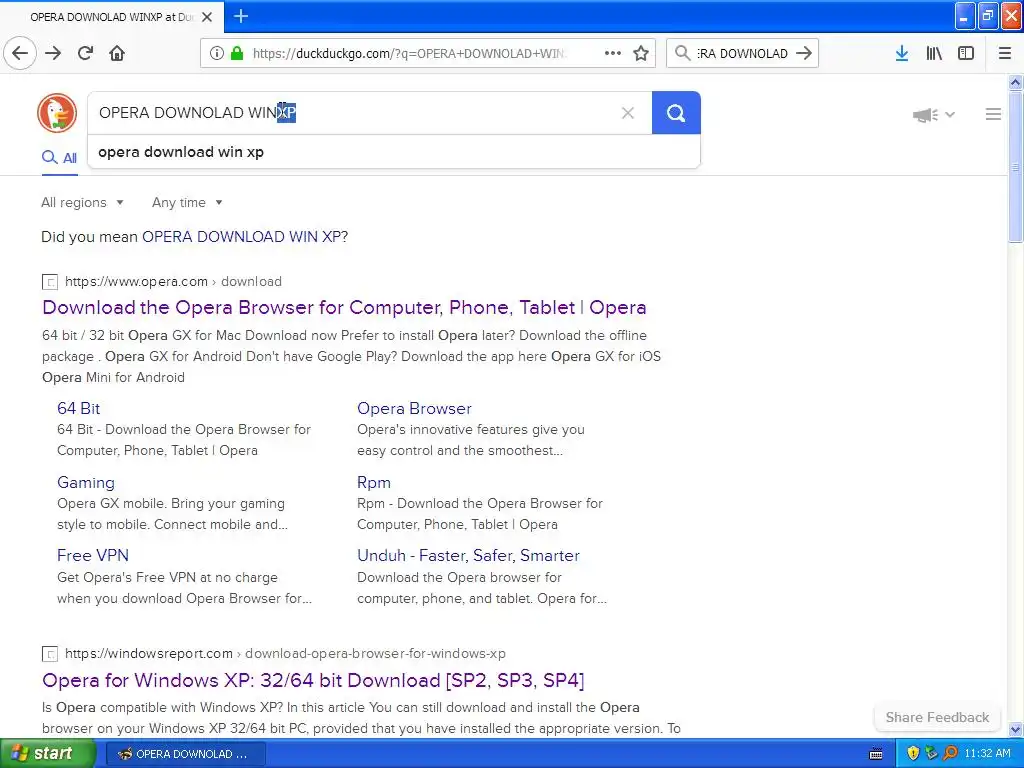
Task: Open the downloads panel
Action: [x=902, y=53]
